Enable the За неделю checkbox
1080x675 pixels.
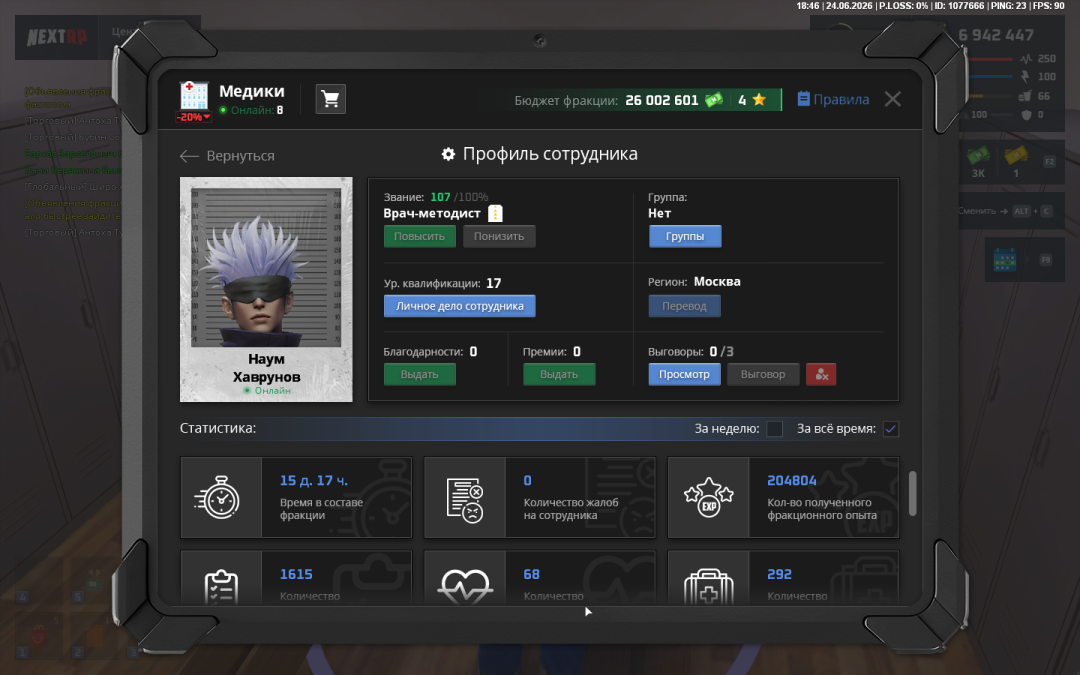tap(775, 429)
